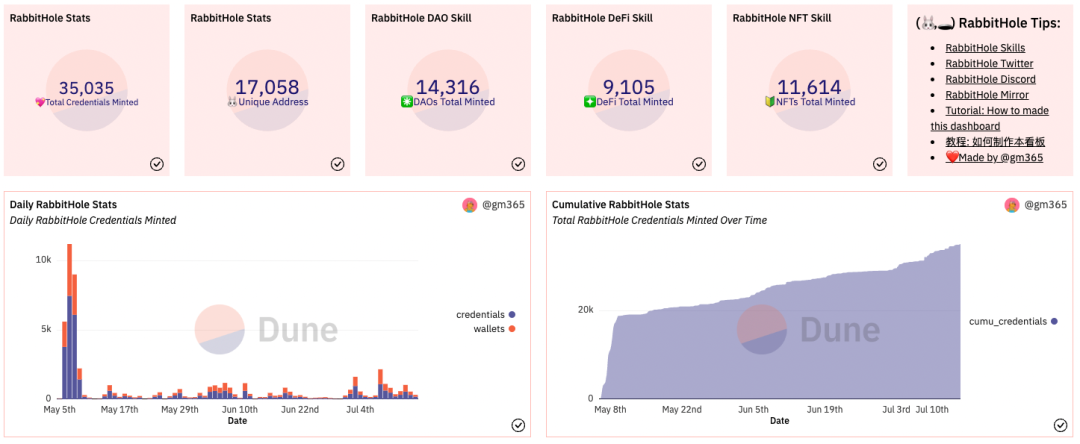Click checkmark icon on DeFi Skill card
This screenshot has width=1080, height=444.
pyautogui.click(x=699, y=164)
